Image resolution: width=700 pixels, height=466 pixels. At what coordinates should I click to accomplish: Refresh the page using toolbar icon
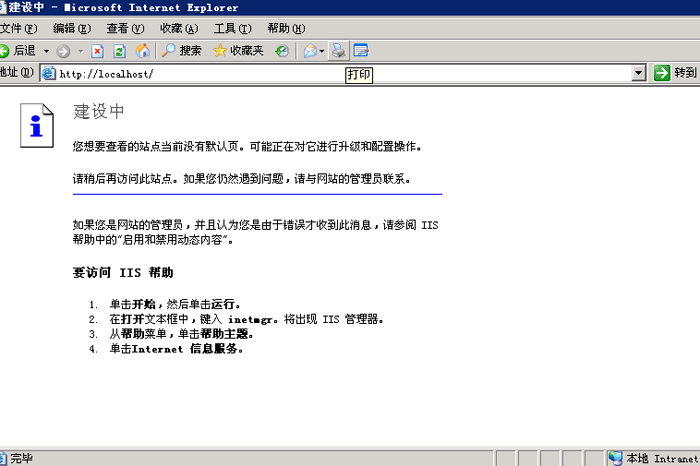pyautogui.click(x=120, y=50)
